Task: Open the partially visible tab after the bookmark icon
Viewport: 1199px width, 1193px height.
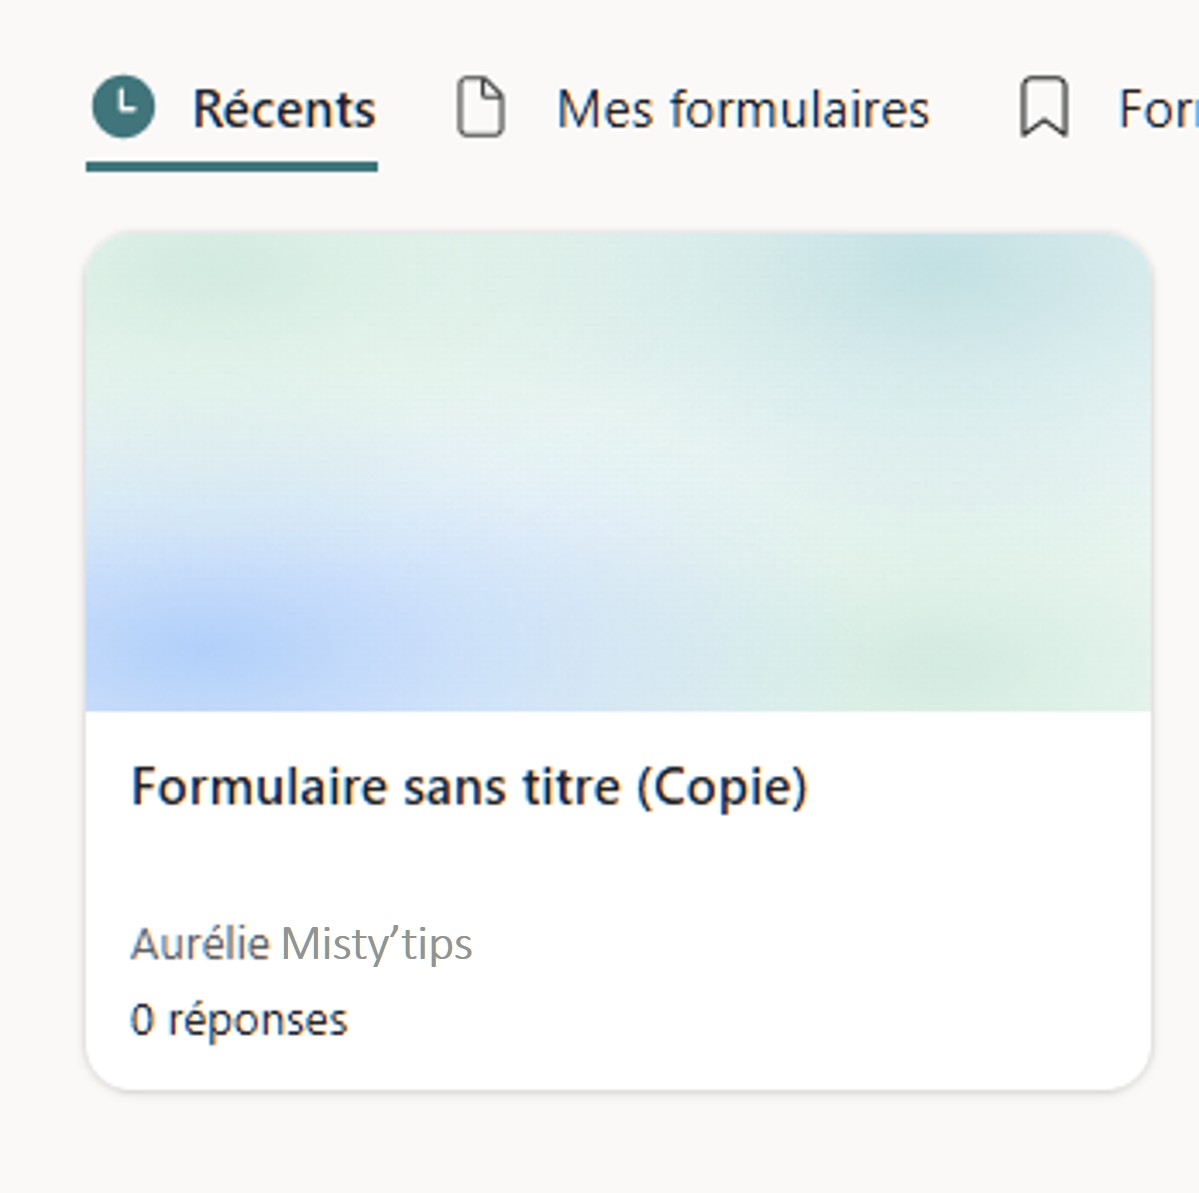Action: (x=1158, y=108)
